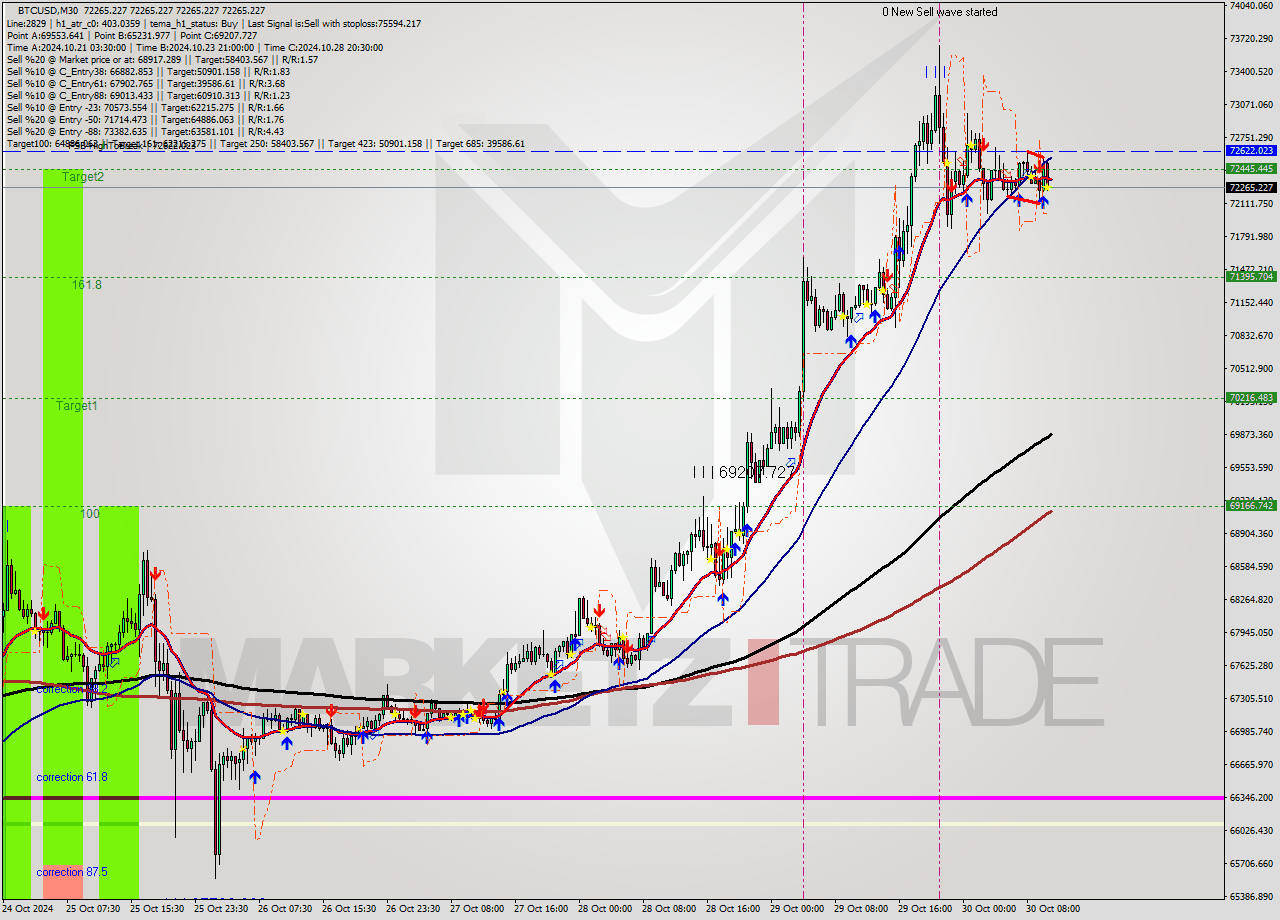This screenshot has width=1280, height=920.
Task: Click the '24 Oct 2024' date label
Action: (27, 909)
